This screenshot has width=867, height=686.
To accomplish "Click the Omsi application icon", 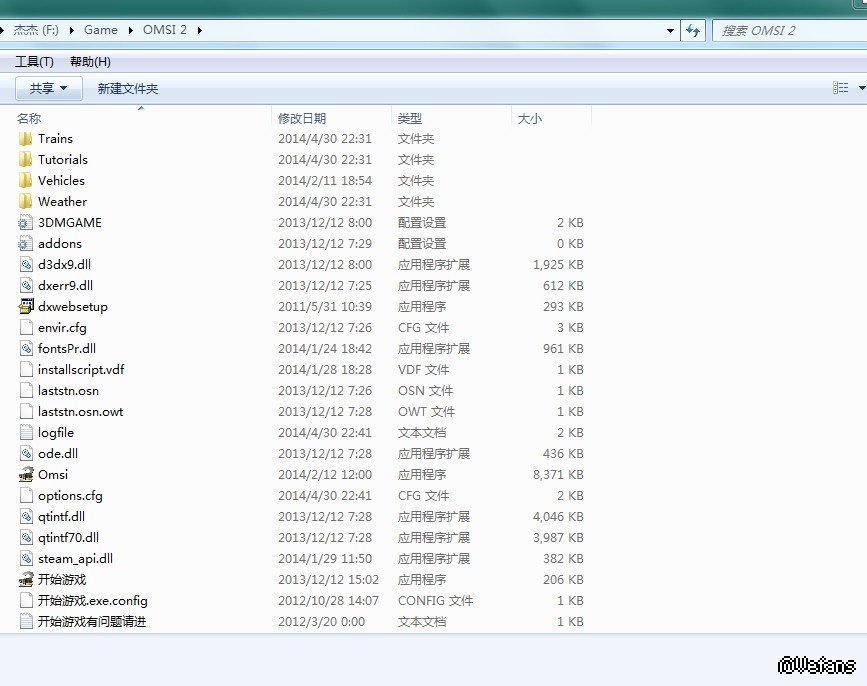I will [x=26, y=474].
